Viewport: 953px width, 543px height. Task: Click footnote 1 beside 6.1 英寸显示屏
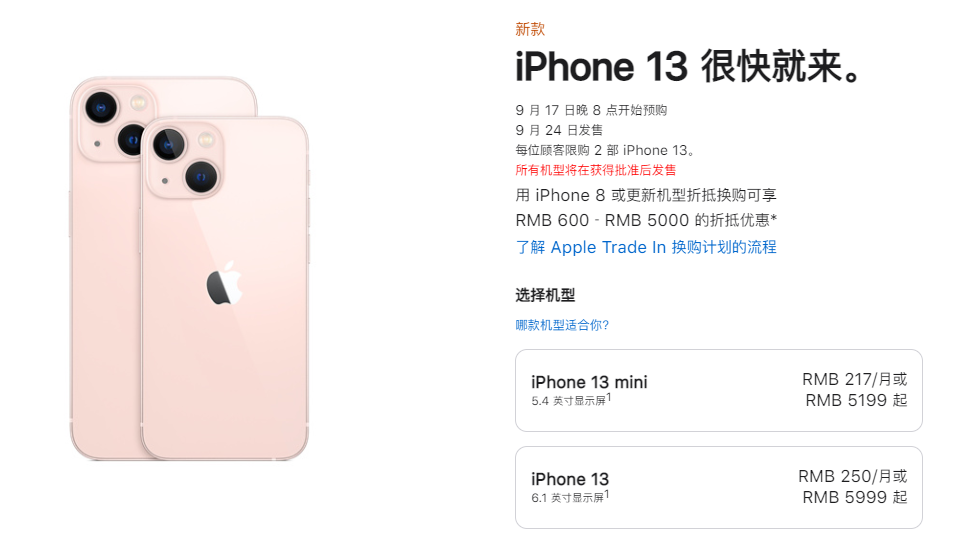[607, 494]
